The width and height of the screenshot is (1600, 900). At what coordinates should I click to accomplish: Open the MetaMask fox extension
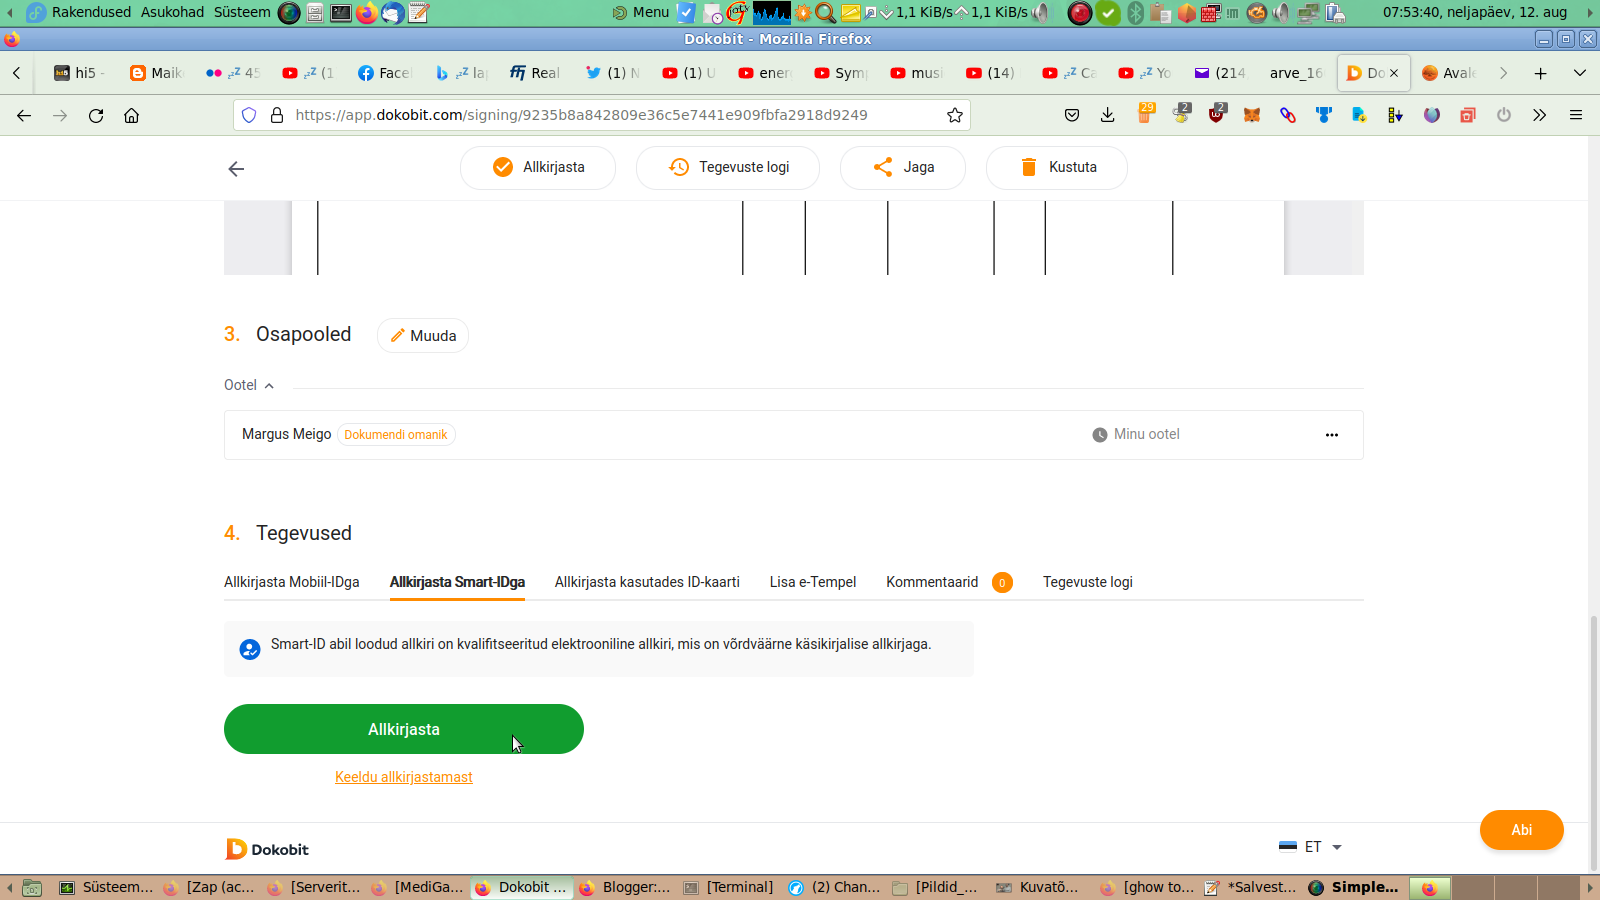[1252, 115]
